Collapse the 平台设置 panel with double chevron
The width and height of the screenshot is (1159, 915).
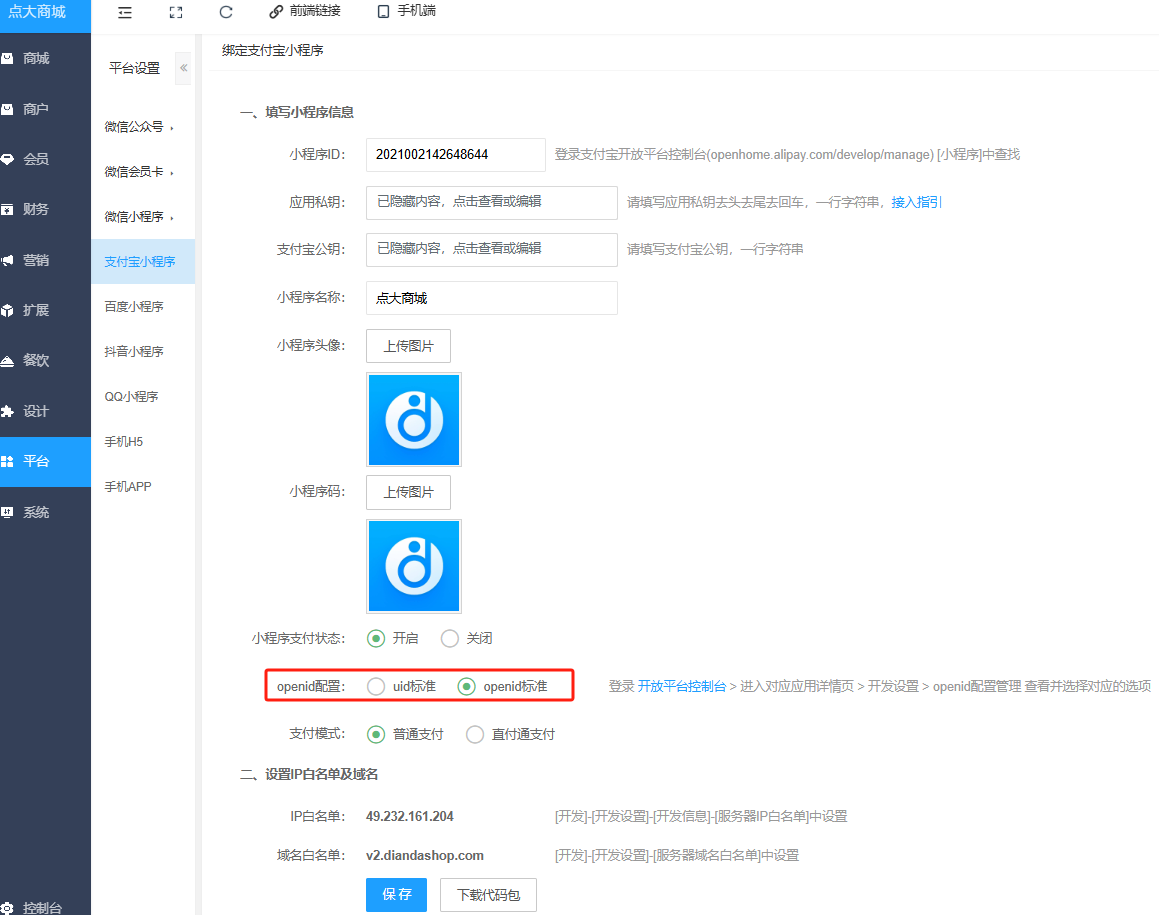(x=183, y=68)
